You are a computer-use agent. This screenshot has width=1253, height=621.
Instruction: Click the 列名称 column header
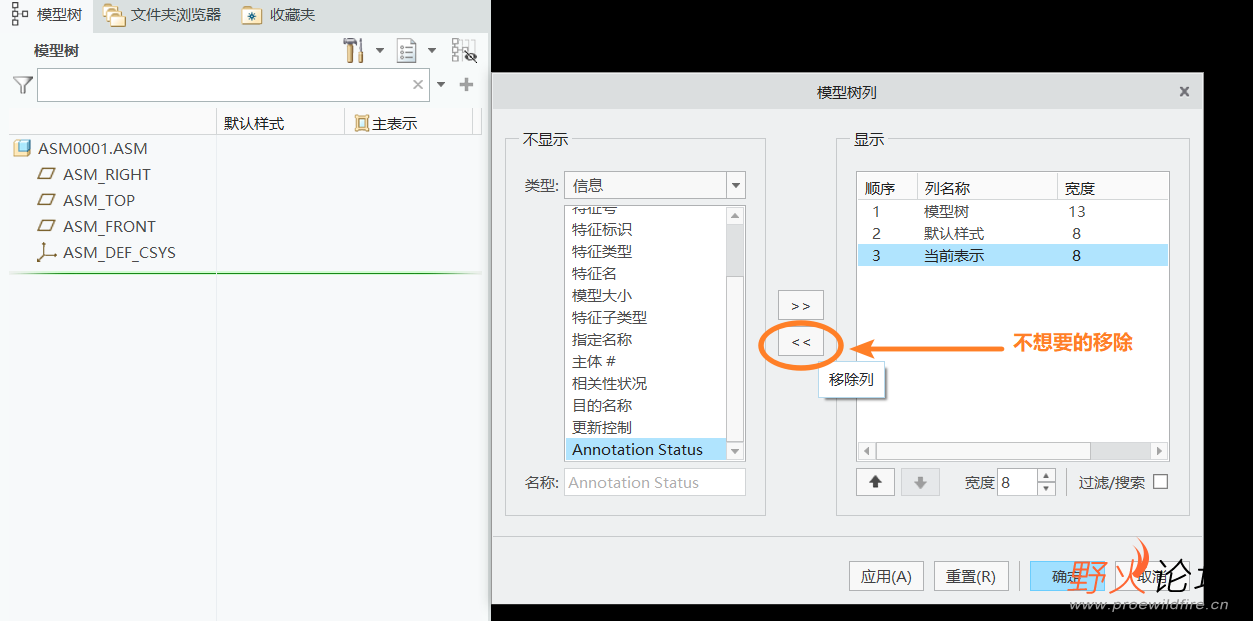point(987,188)
